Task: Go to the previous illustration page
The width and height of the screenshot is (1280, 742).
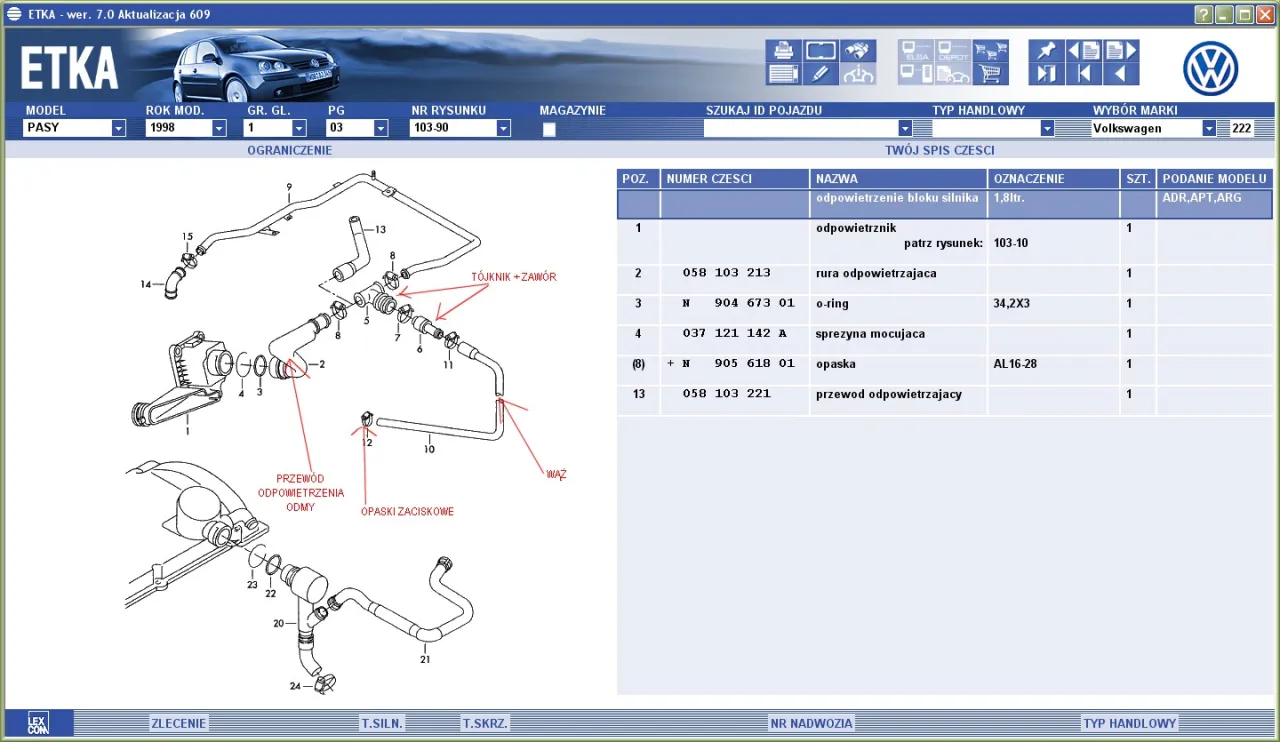Action: coord(1083,51)
